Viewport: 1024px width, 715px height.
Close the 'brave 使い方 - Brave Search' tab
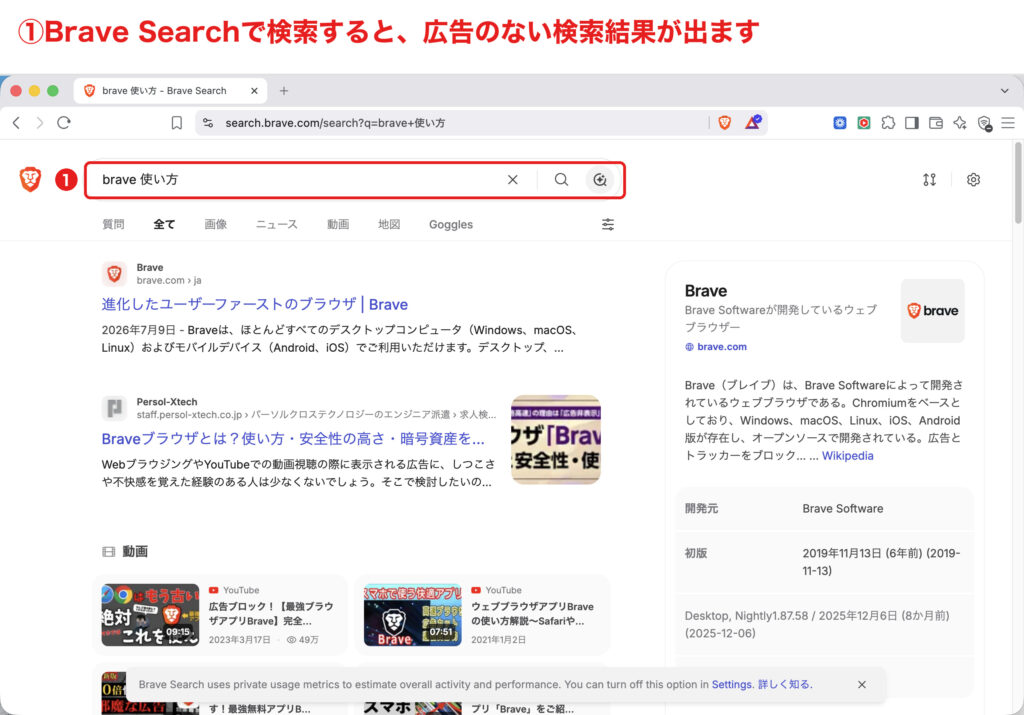point(254,91)
